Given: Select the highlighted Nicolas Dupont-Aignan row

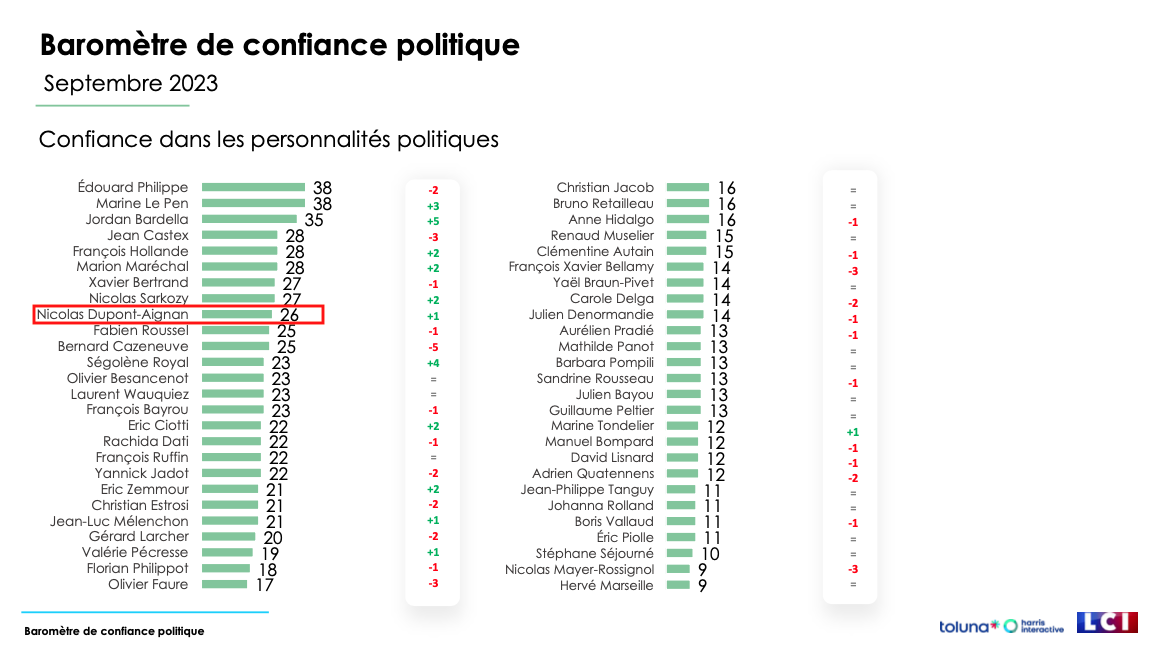Looking at the screenshot, I should click(178, 315).
